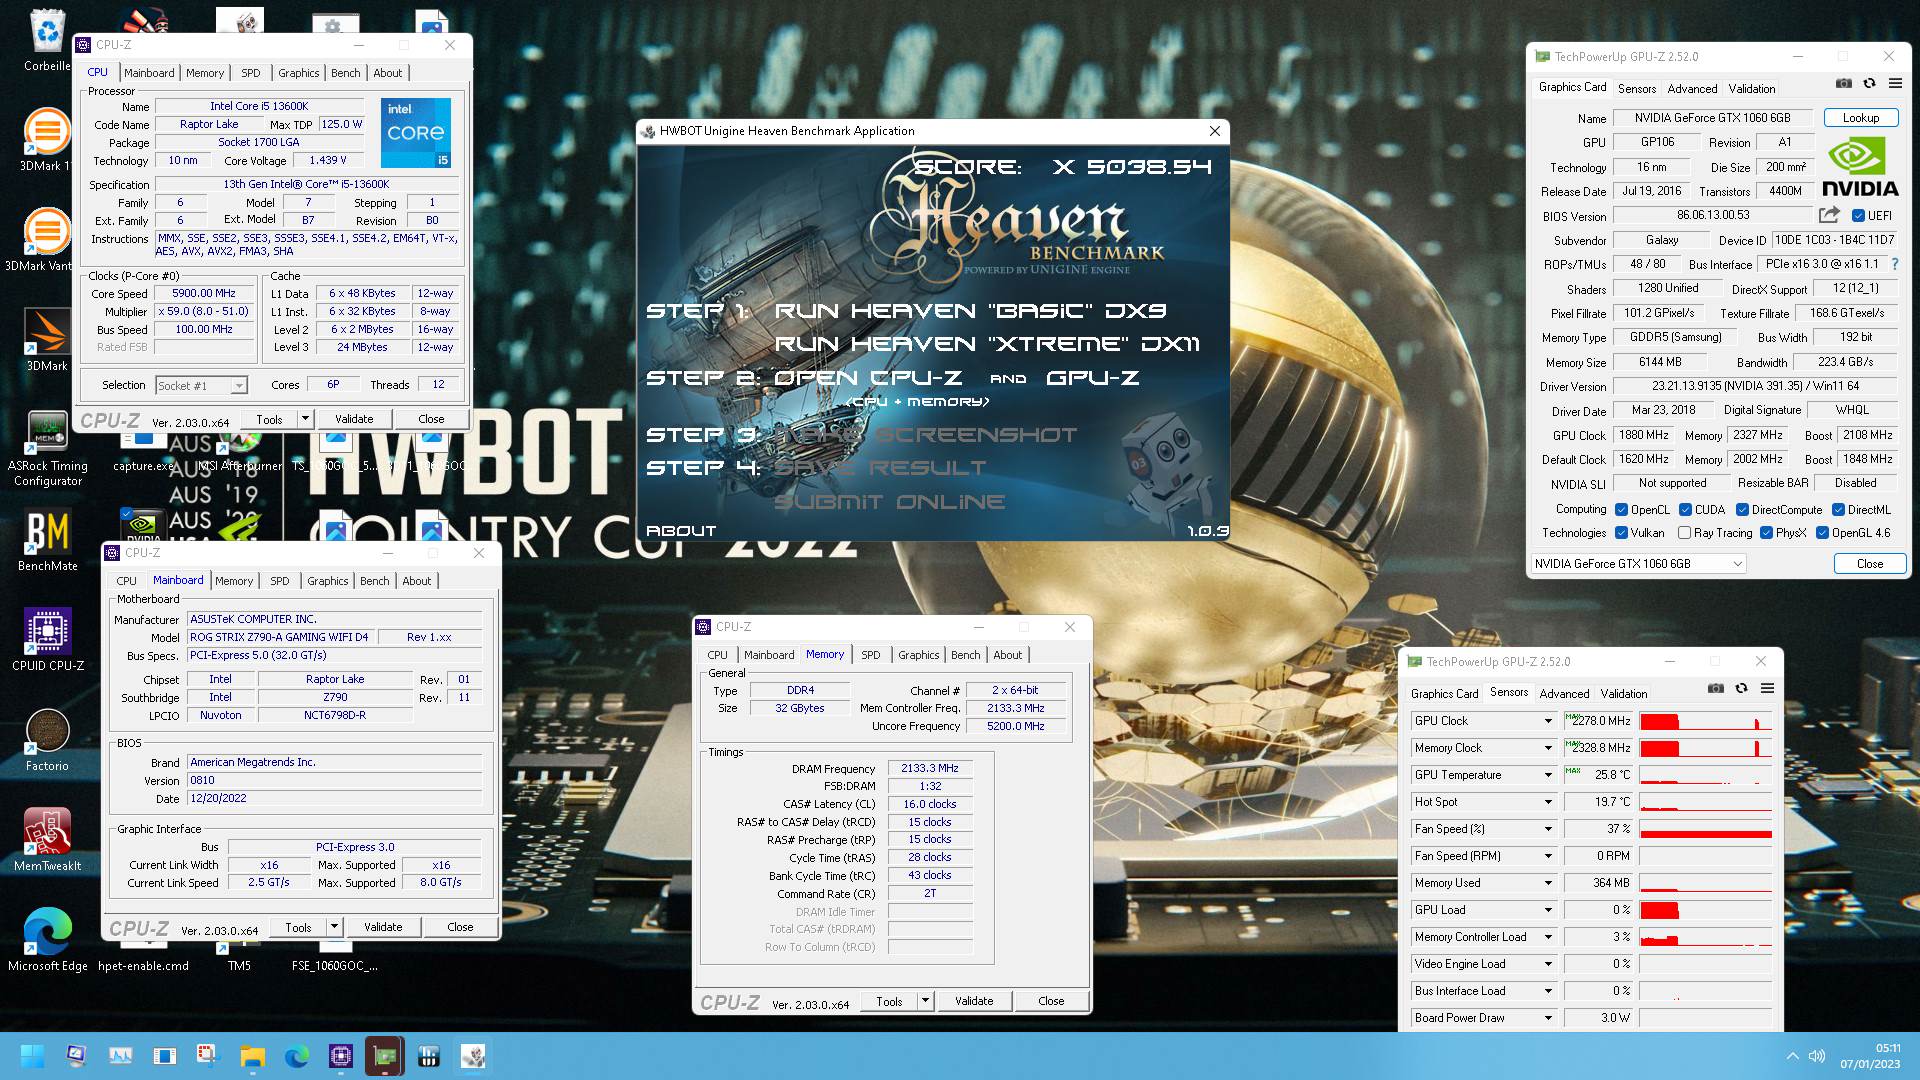Open the Advanced tab in GPU-Z Graphics Card window
Screen dimensions: 1920x1080
(1692, 88)
